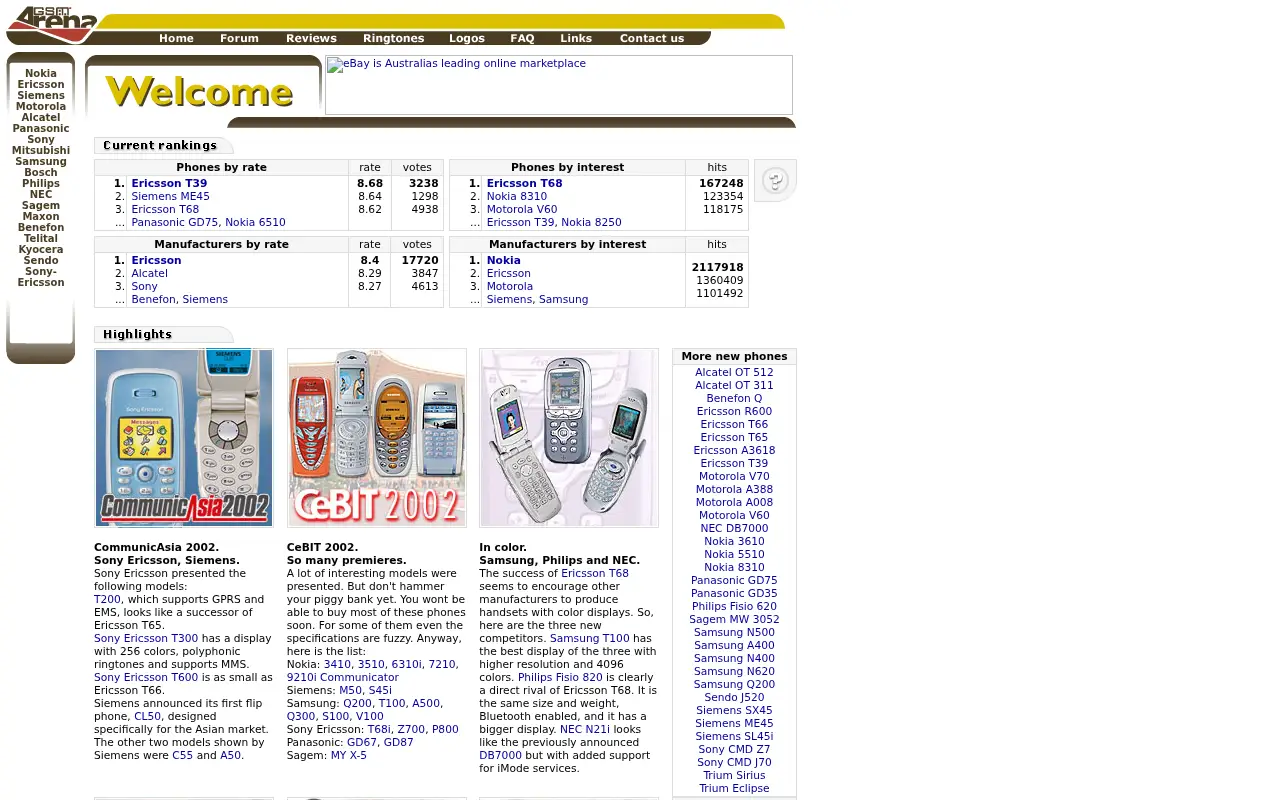Image resolution: width=1280 pixels, height=800 pixels.
Task: Open the MY X-5 Sagem link
Action: pos(349,755)
